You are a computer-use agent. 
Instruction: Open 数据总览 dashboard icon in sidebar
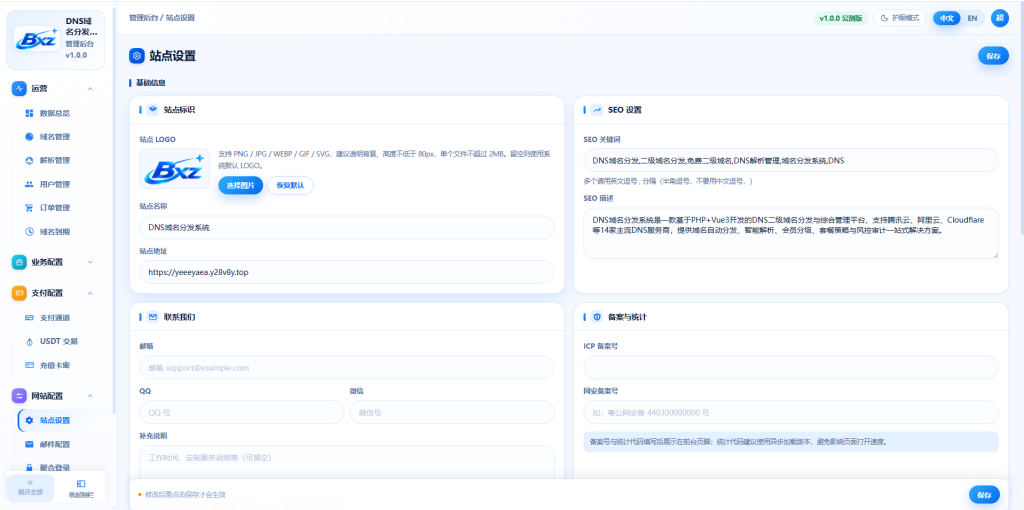point(29,113)
